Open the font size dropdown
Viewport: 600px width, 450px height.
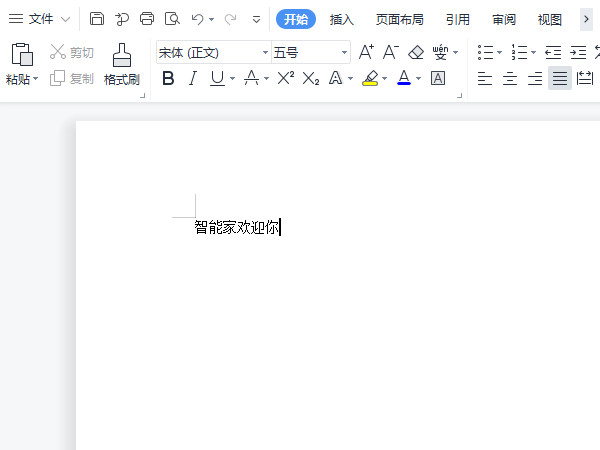pyautogui.click(x=344, y=53)
